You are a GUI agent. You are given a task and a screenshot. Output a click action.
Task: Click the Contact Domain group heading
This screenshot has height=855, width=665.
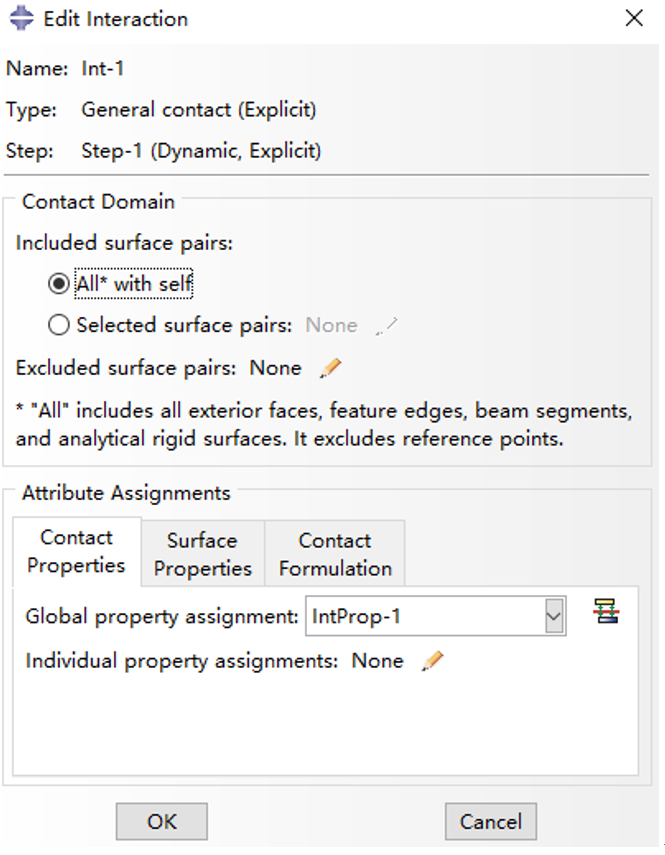point(98,202)
